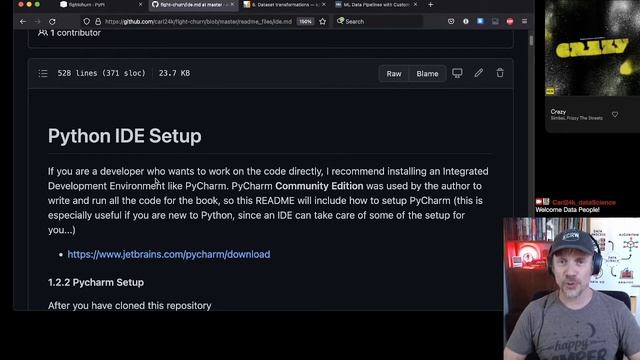Image resolution: width=640 pixels, height=360 pixels.
Task: Click the 23.7 KB file size
Action: tap(174, 73)
